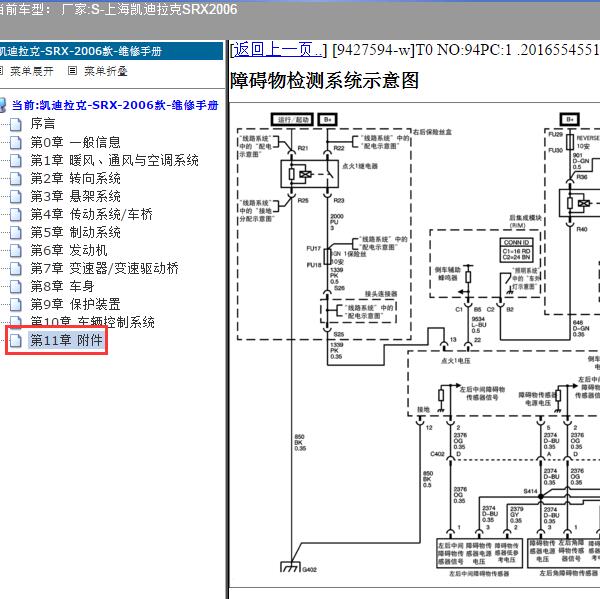Click 菜单展开 to expand the menu
This screenshot has width=600, height=599.
pyautogui.click(x=32, y=71)
